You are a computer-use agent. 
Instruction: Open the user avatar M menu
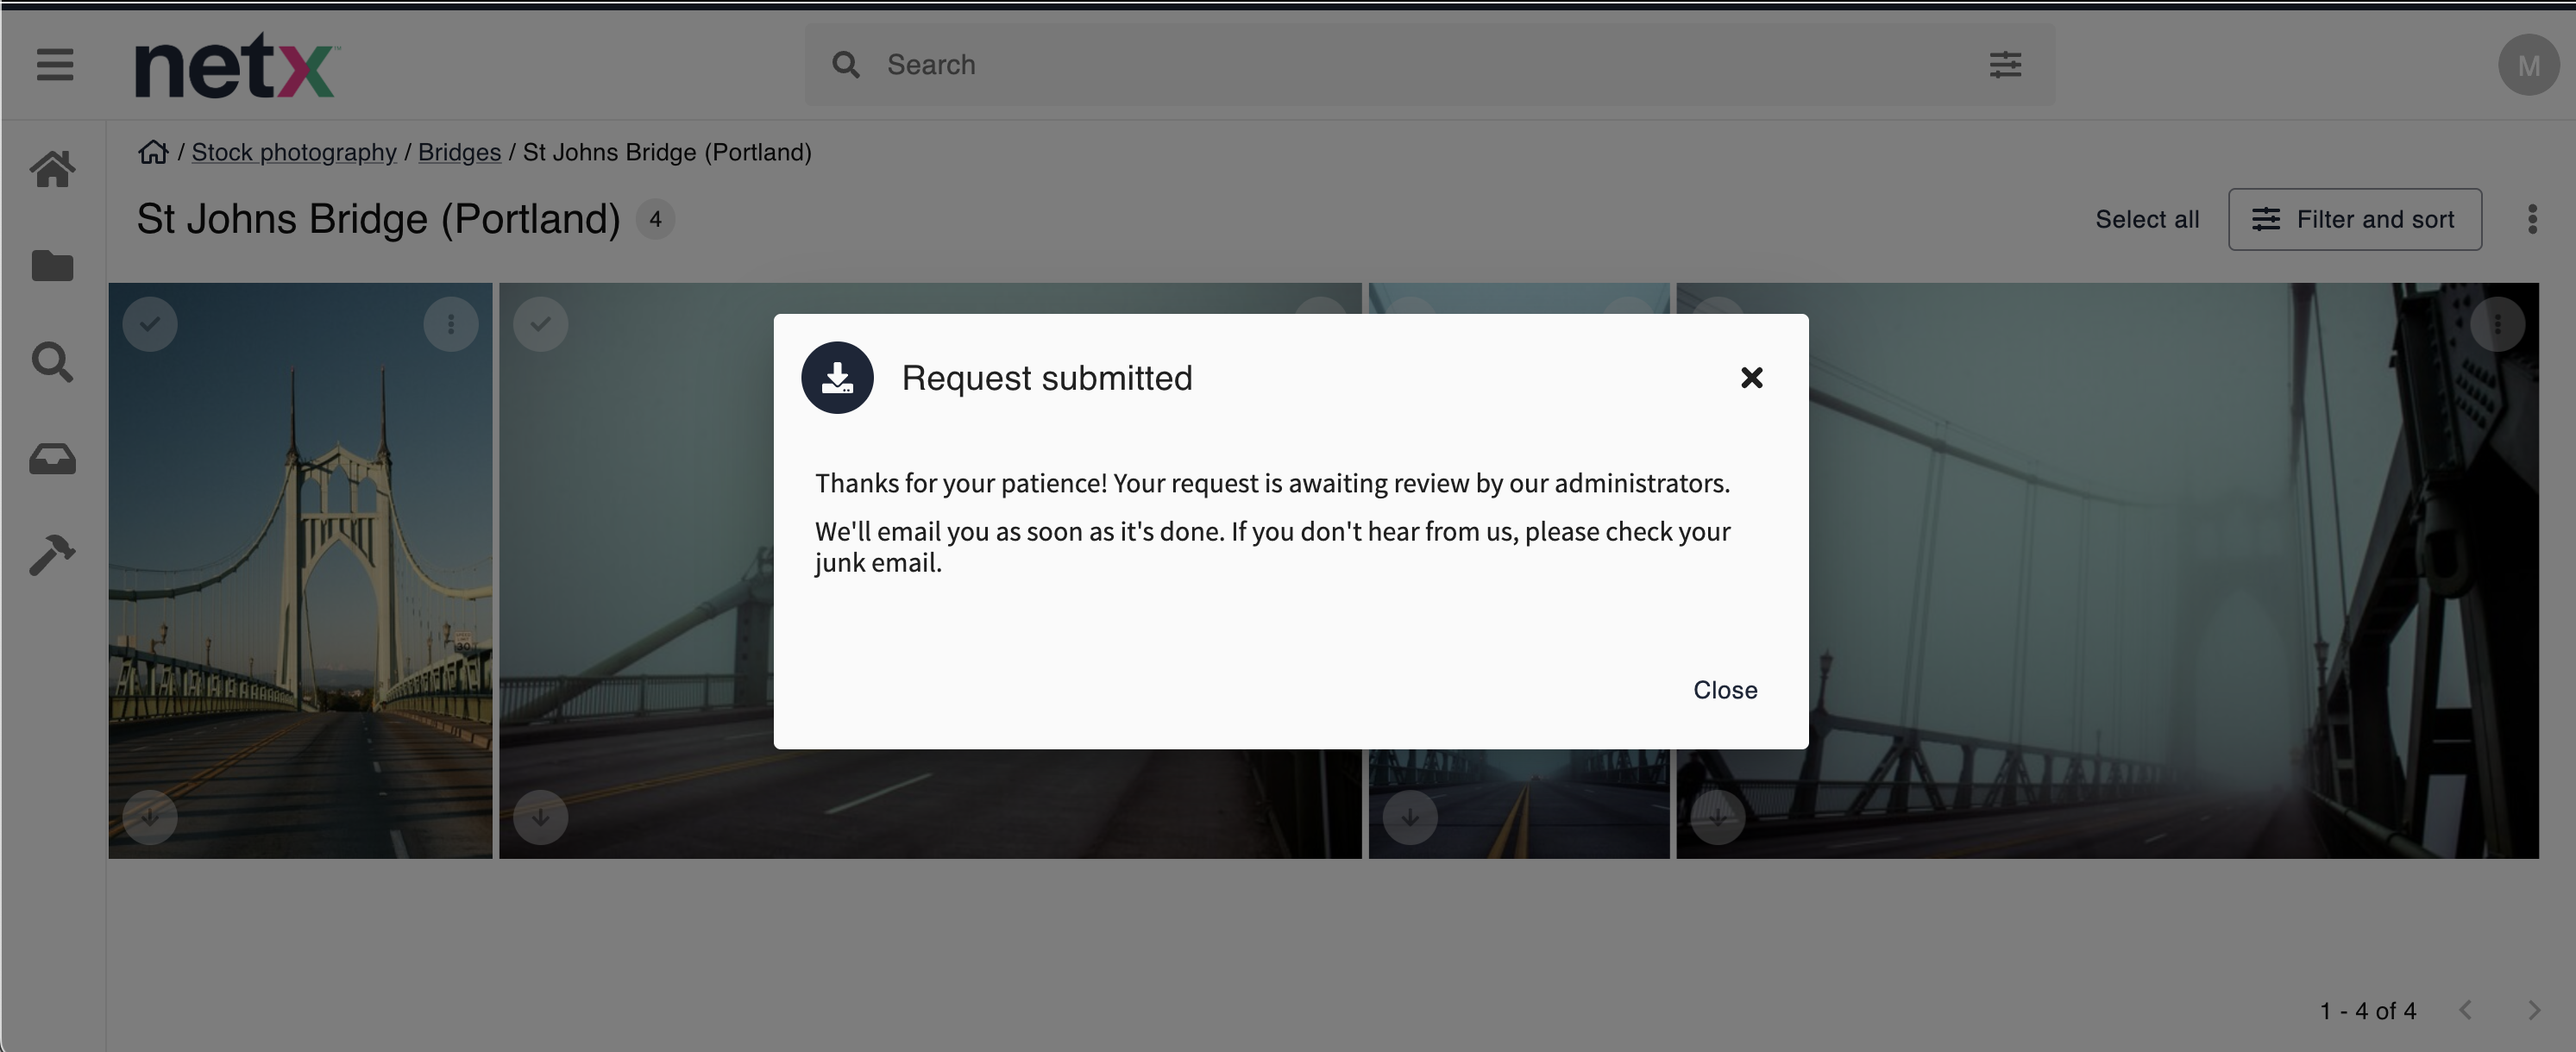(2528, 66)
